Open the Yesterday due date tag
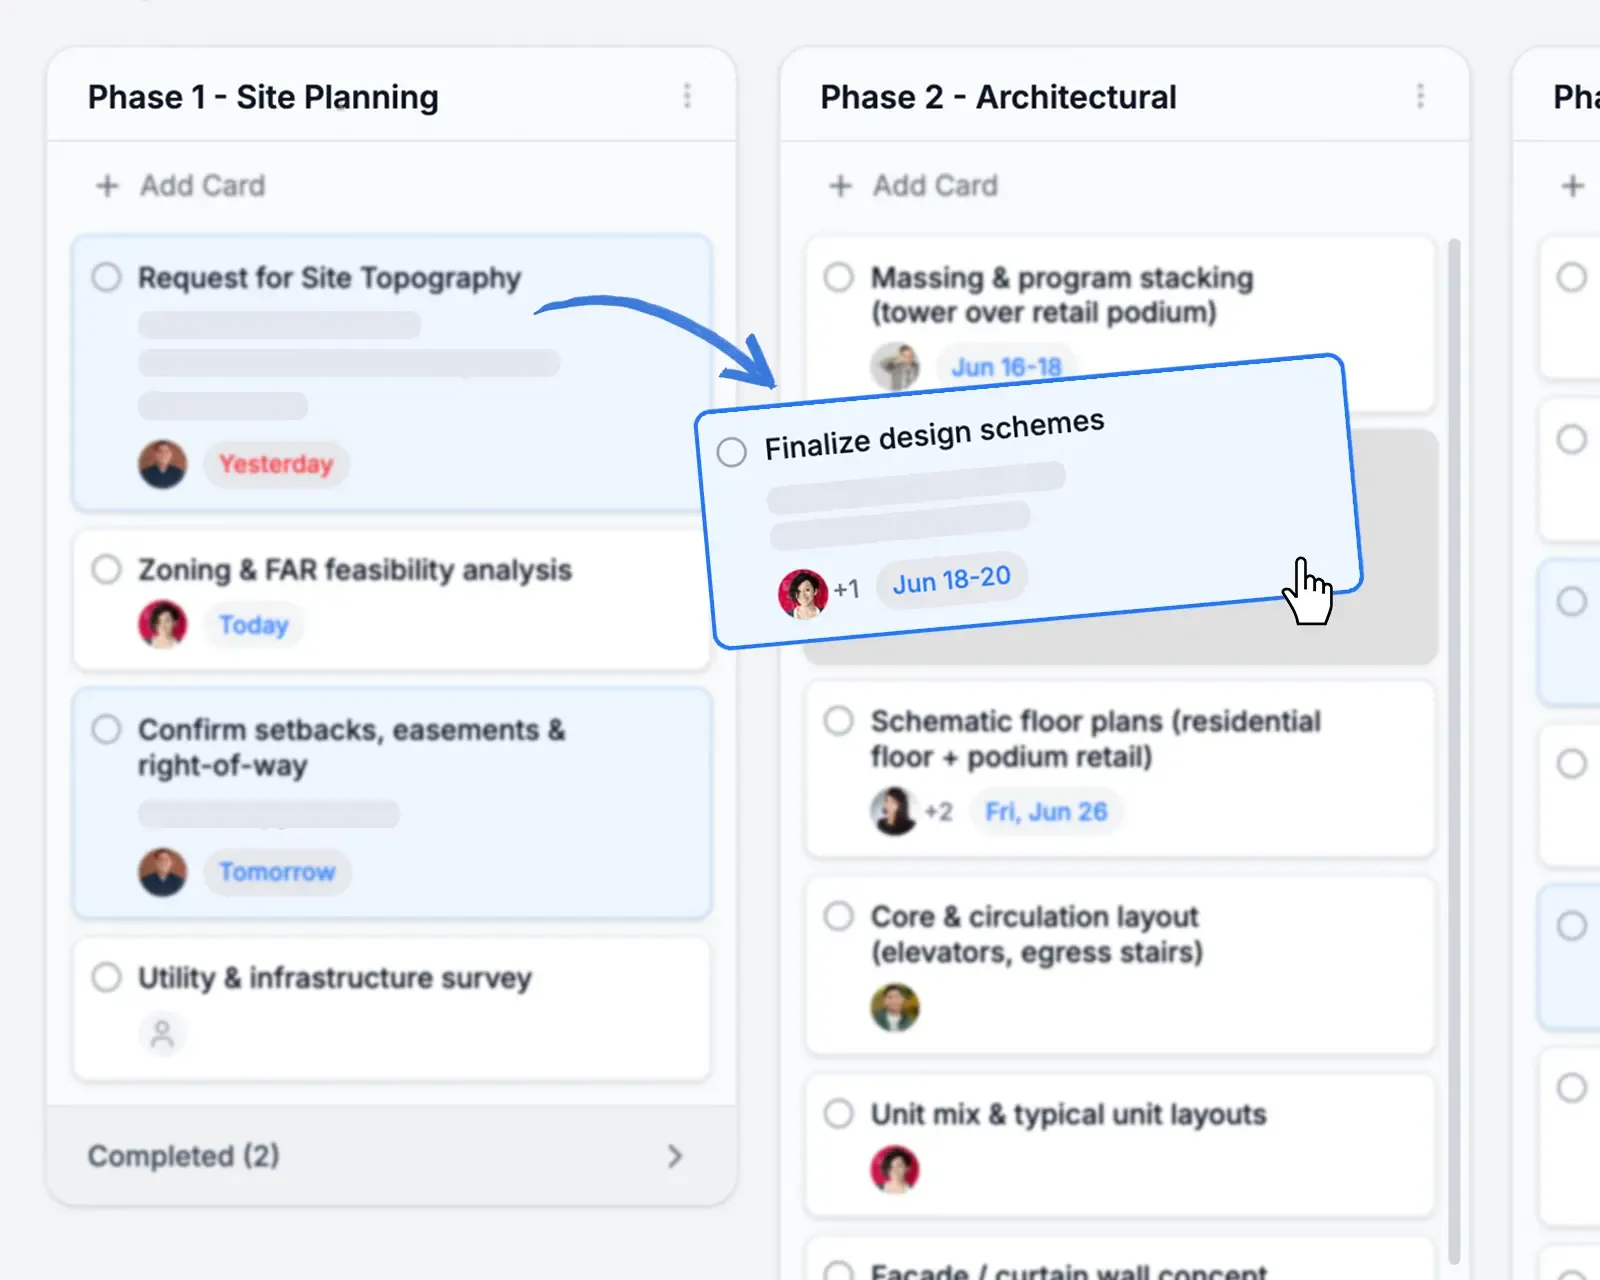This screenshot has height=1280, width=1600. [x=276, y=464]
